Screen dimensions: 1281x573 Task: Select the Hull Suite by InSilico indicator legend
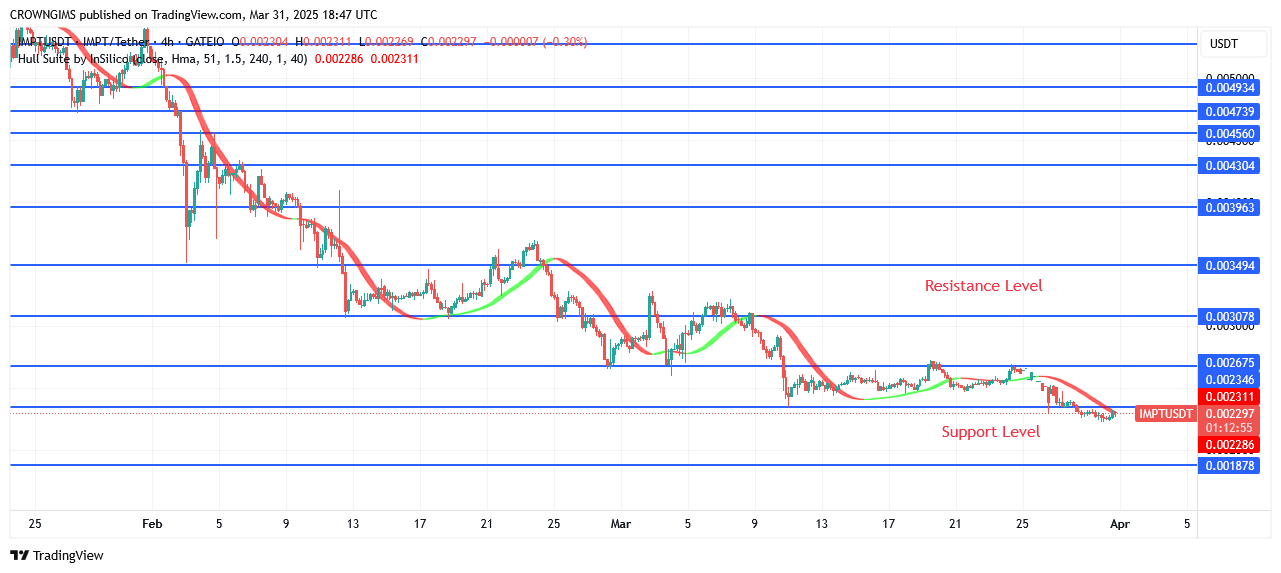tap(162, 59)
